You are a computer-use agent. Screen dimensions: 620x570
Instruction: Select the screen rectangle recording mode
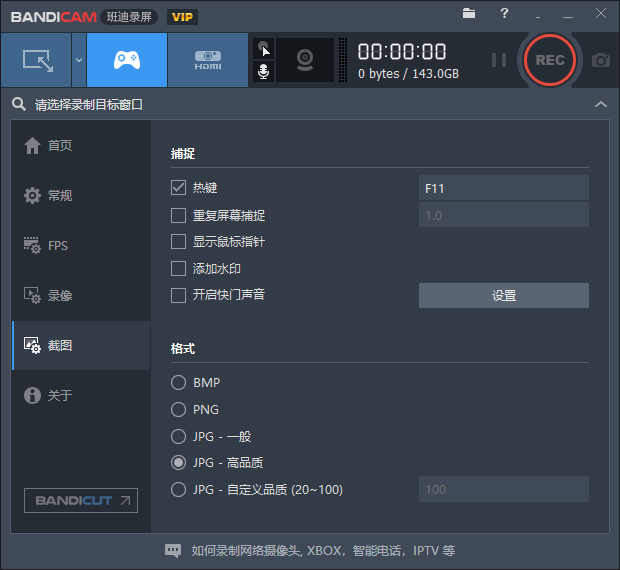pos(36,60)
